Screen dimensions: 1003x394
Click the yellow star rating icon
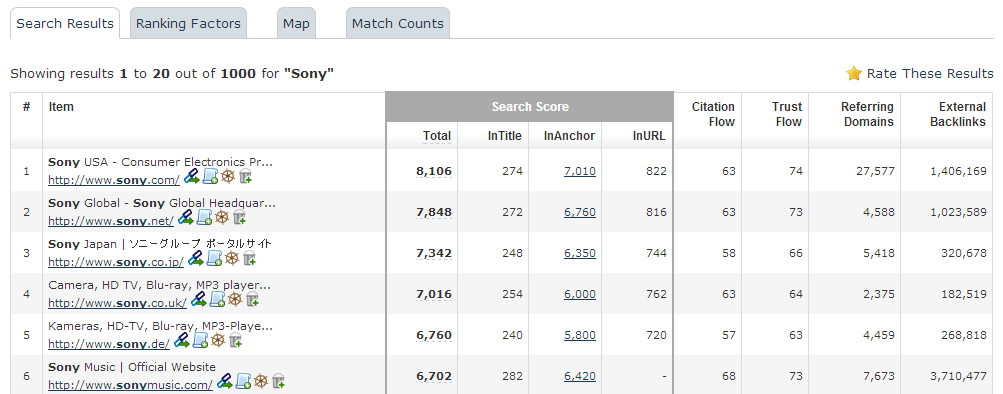tap(854, 74)
